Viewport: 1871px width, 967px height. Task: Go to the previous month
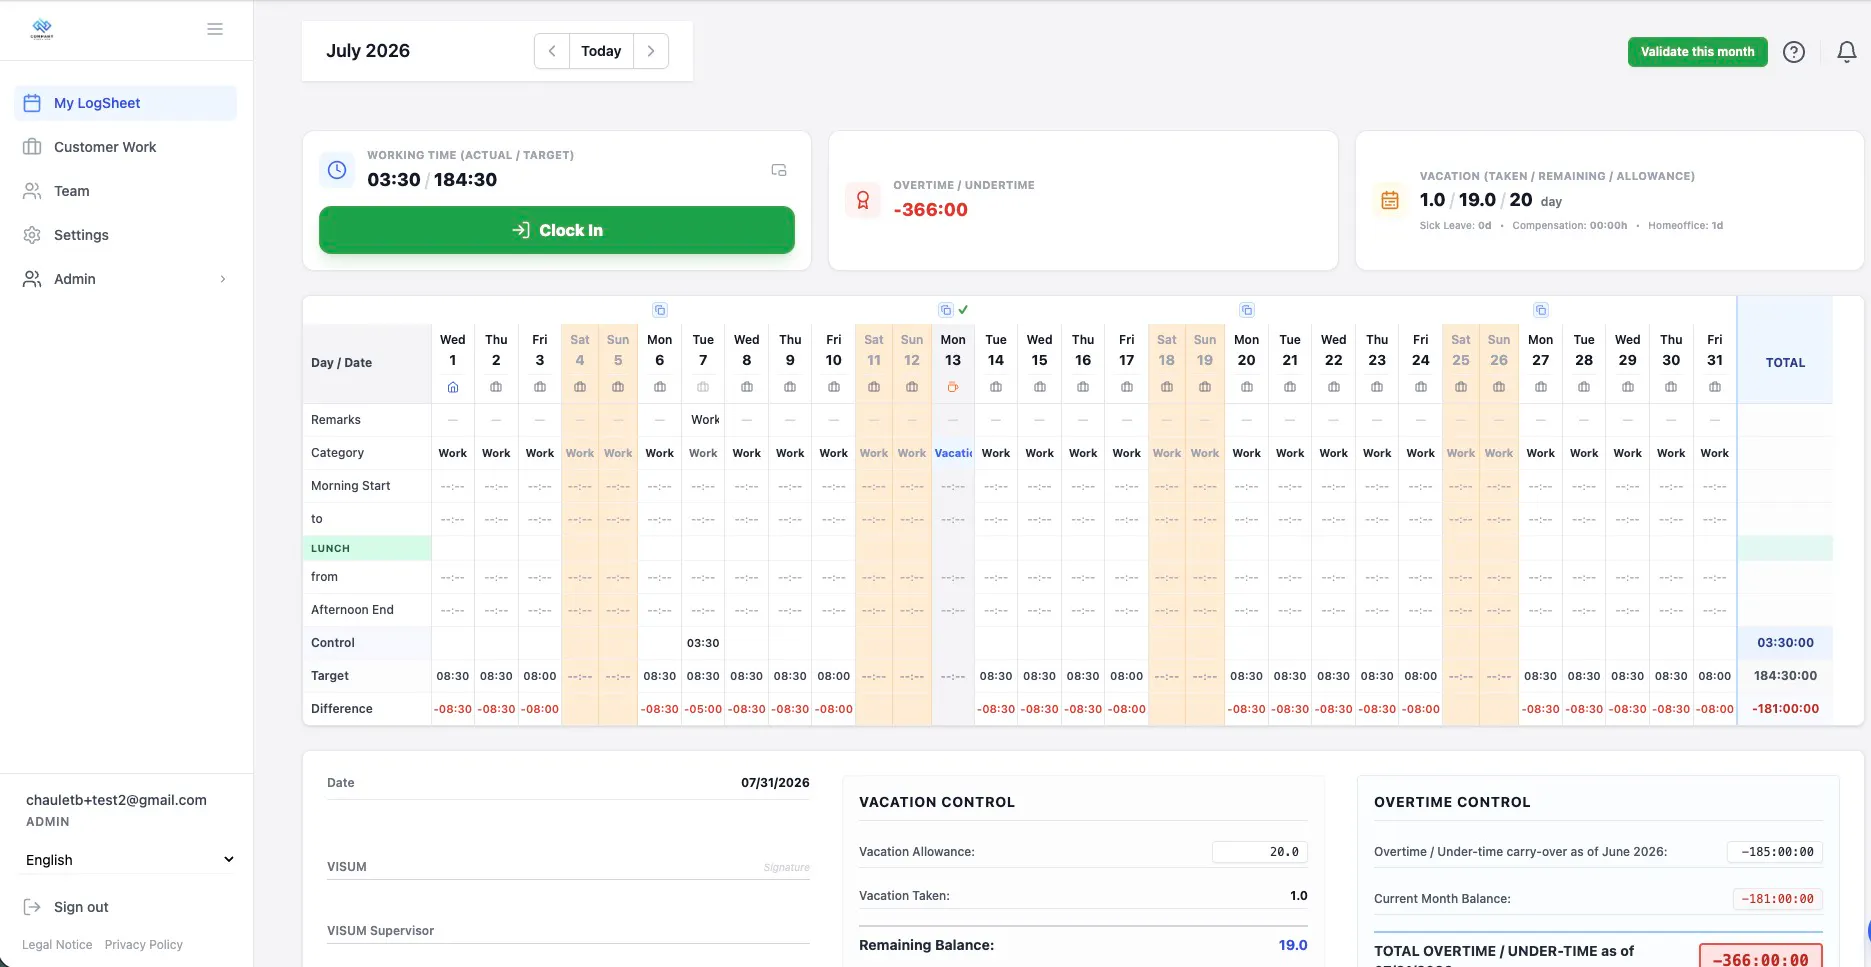pyautogui.click(x=552, y=51)
